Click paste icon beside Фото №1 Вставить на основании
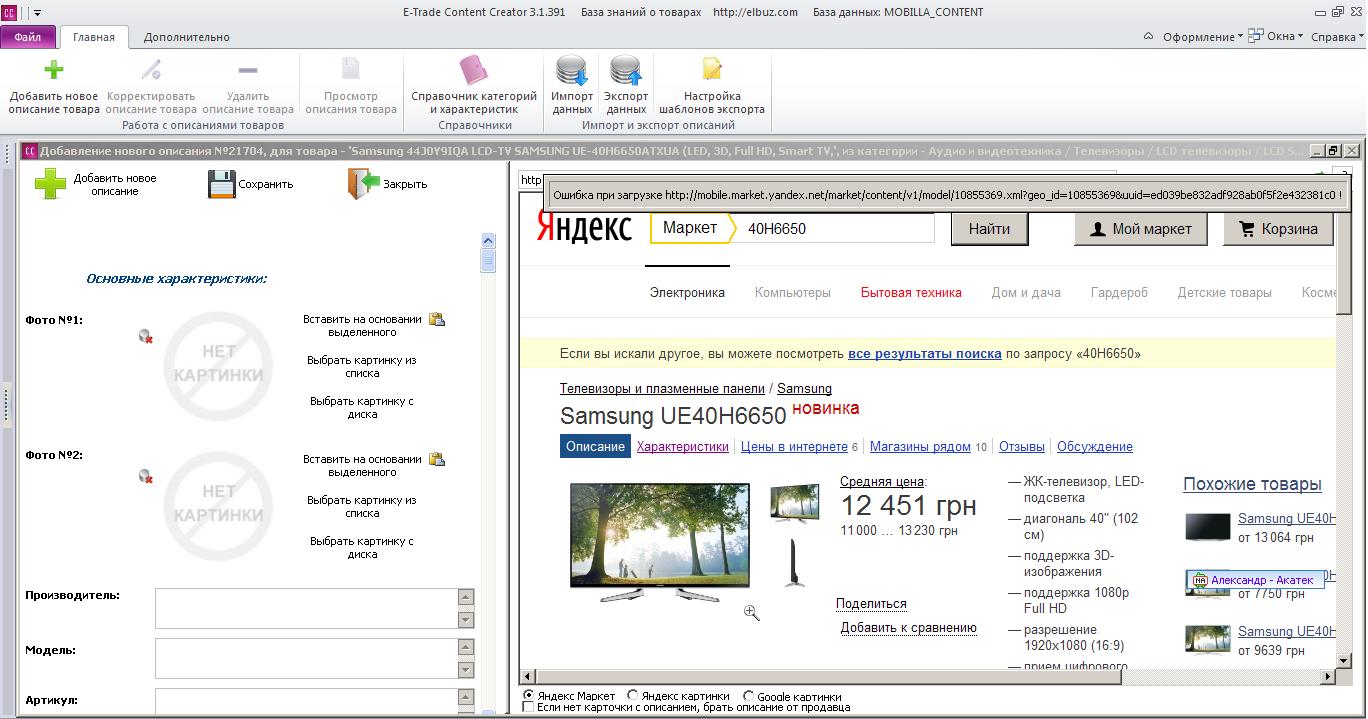 click(x=436, y=319)
